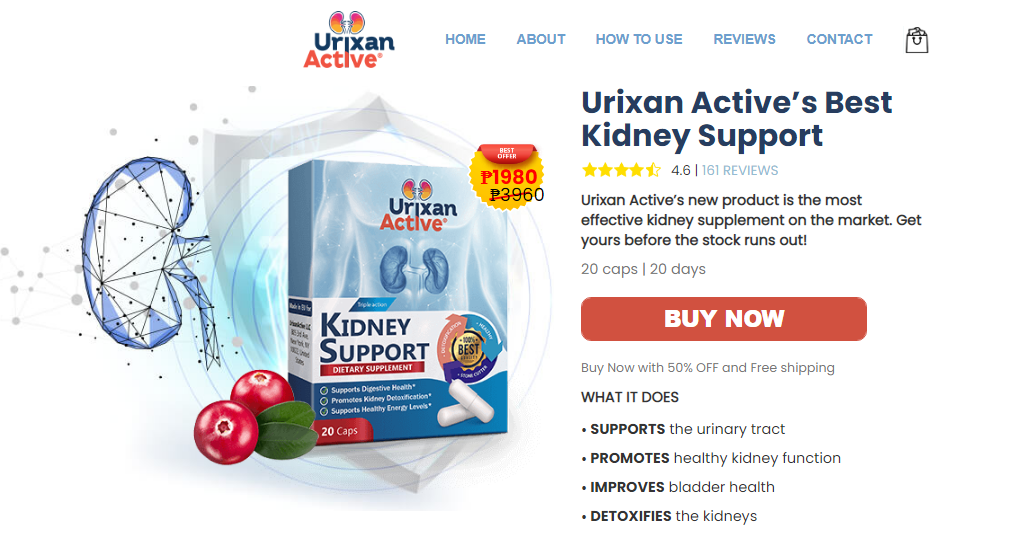This screenshot has width=1019, height=539.
Task: Open the 161 Reviews link
Action: [740, 170]
